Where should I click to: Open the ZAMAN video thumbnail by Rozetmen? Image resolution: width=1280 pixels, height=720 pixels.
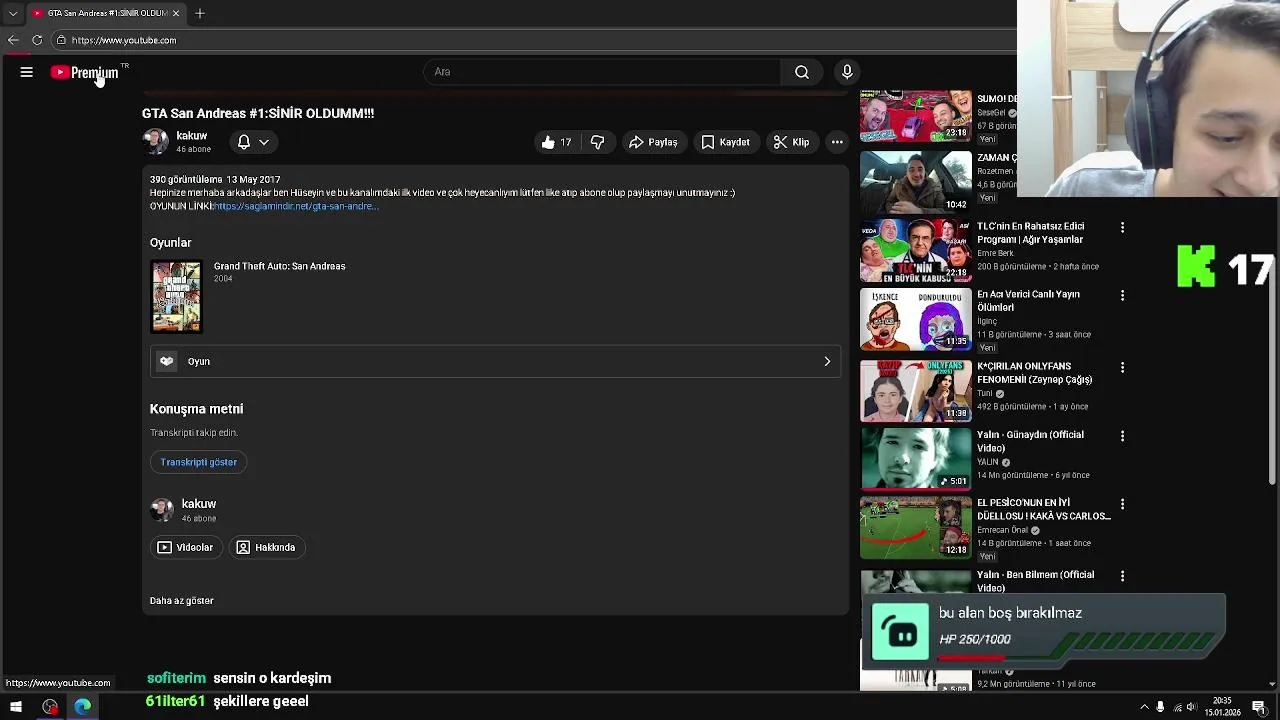(x=916, y=182)
